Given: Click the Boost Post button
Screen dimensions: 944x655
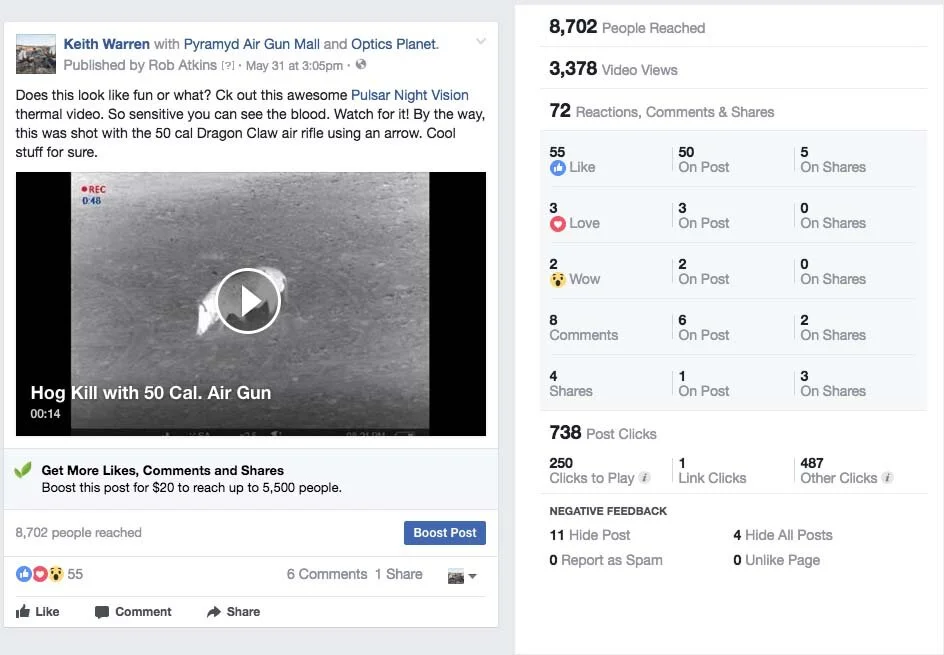Looking at the screenshot, I should click(x=444, y=533).
